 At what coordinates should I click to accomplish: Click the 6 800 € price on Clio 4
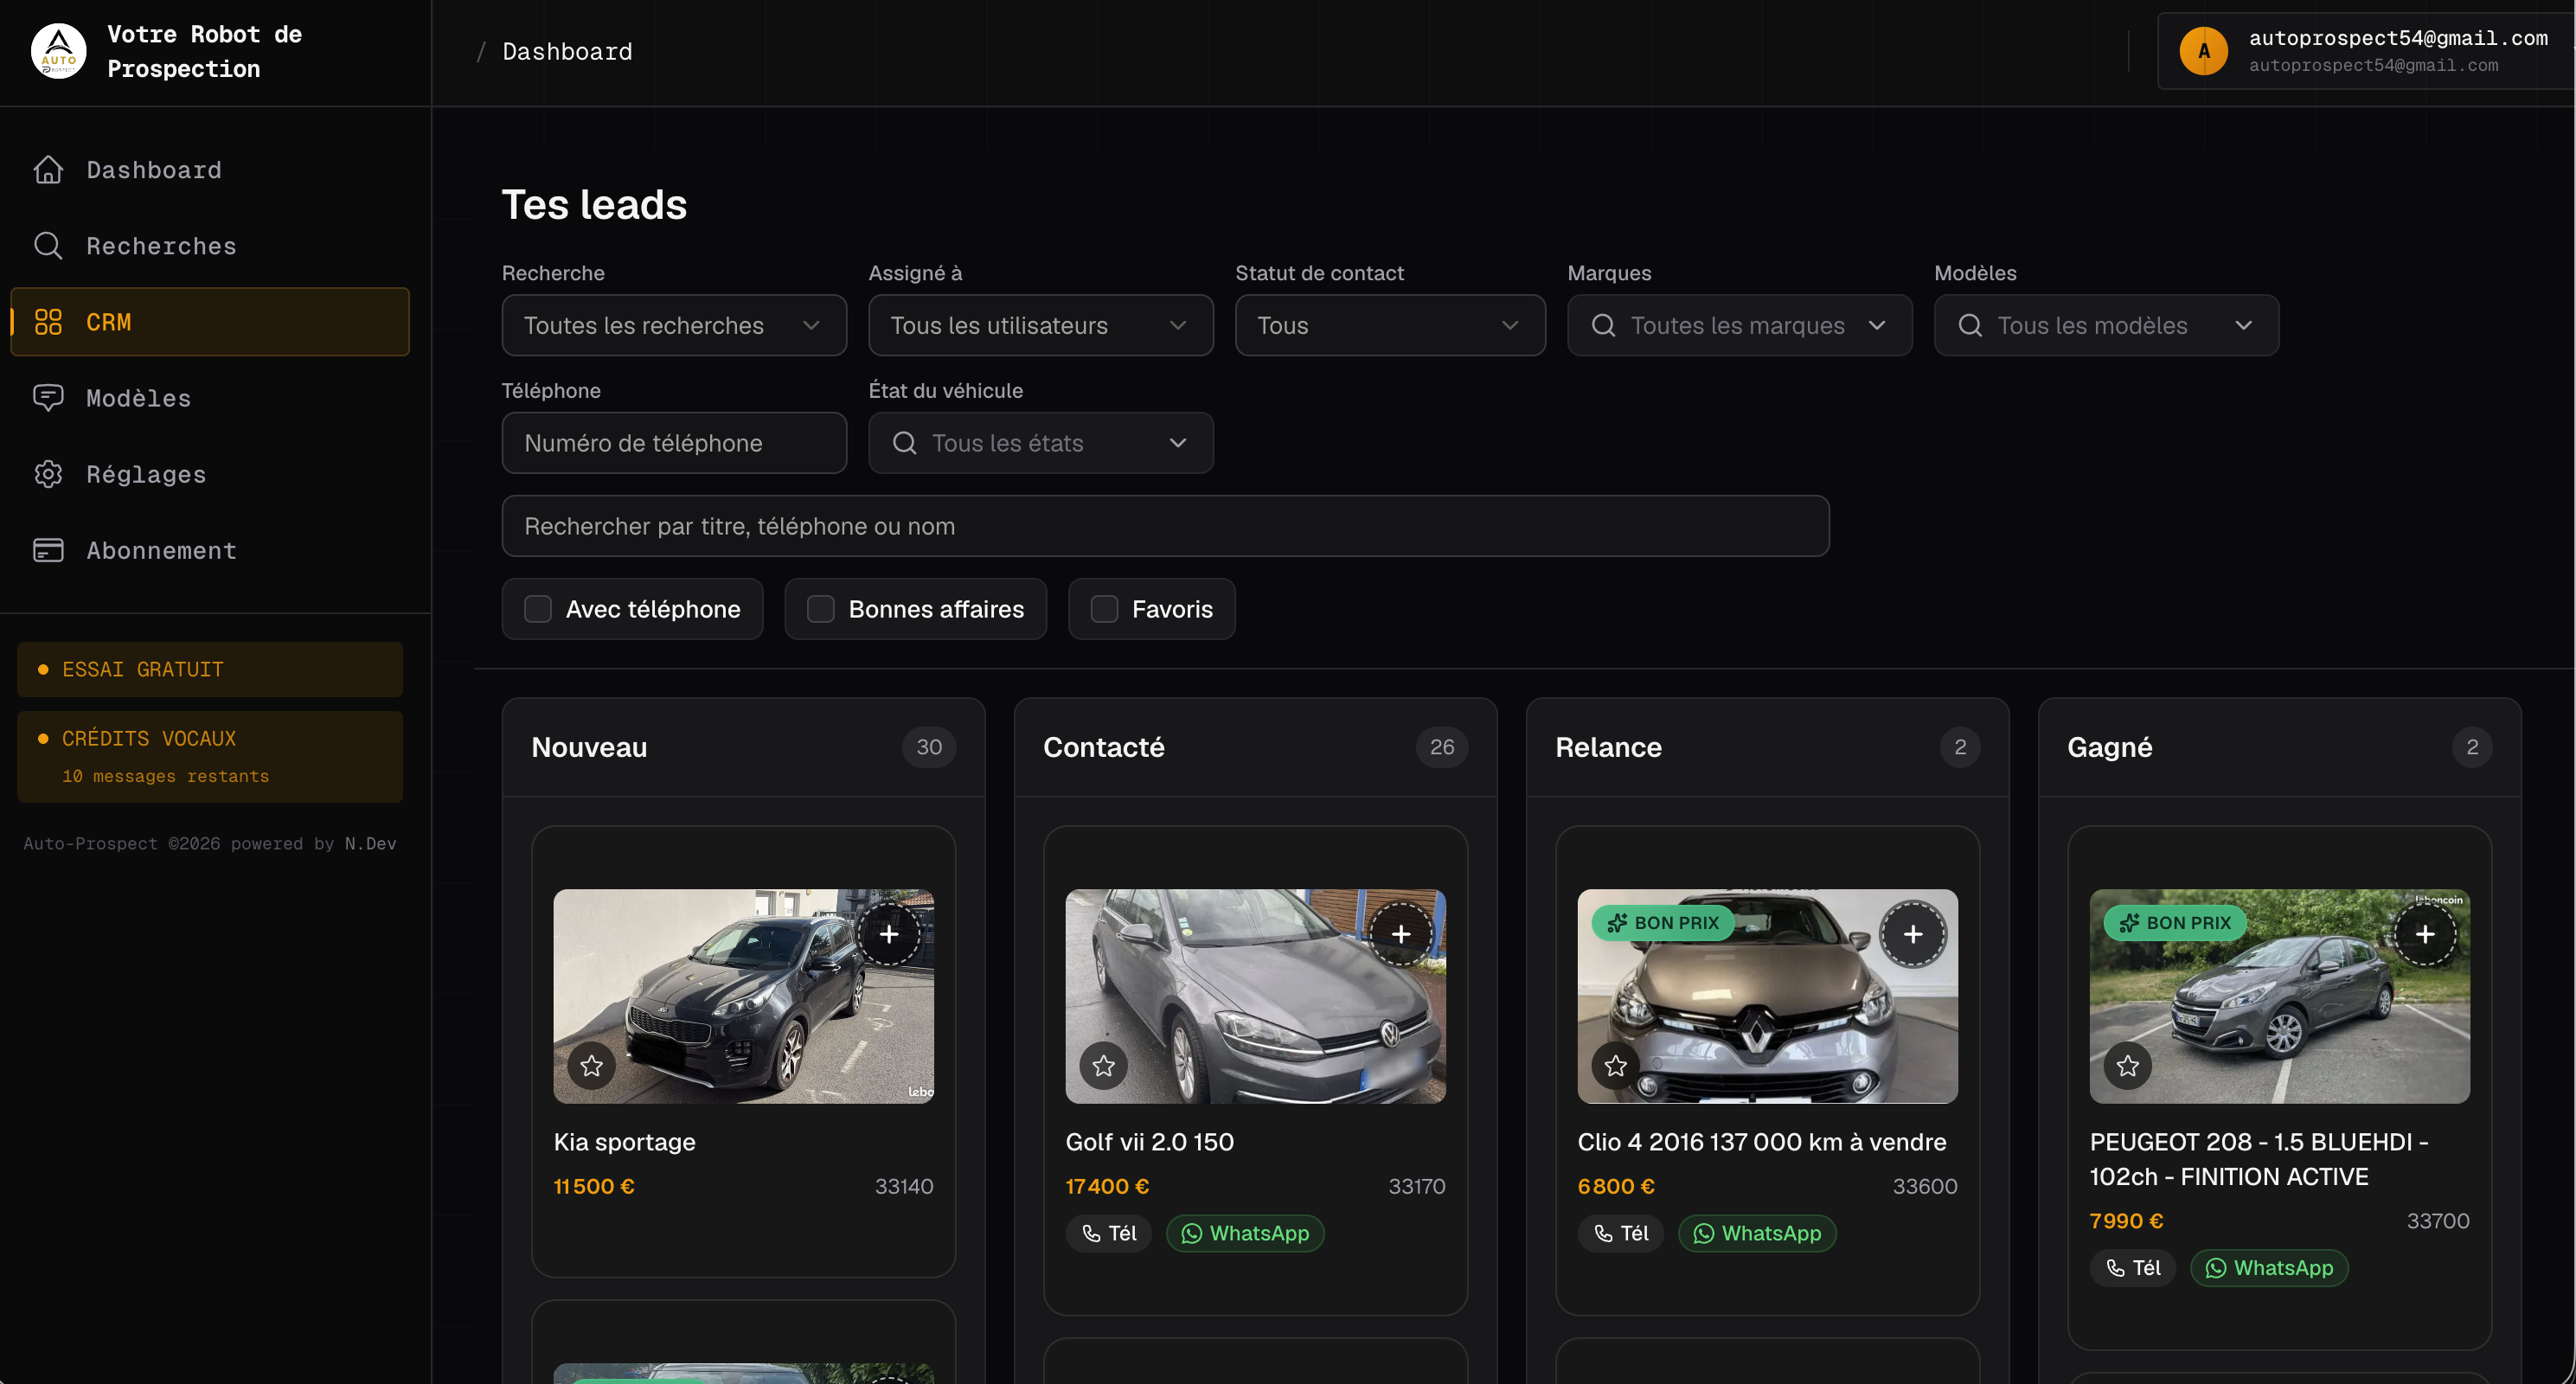[x=1616, y=1186]
